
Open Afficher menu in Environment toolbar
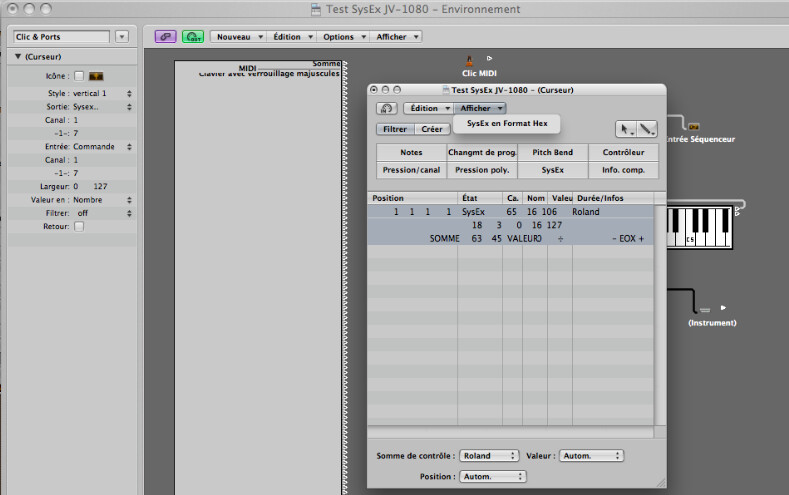tap(396, 37)
